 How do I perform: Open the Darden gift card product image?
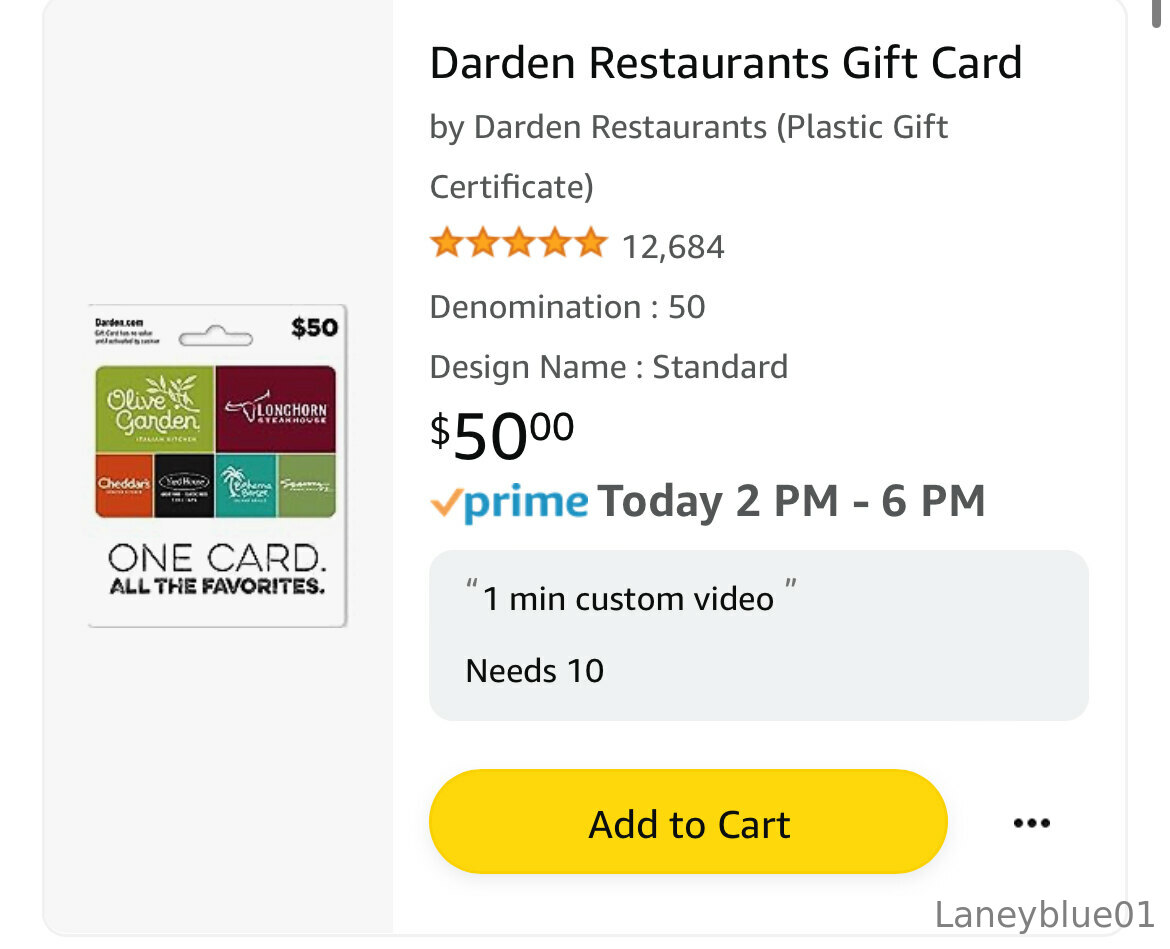217,466
